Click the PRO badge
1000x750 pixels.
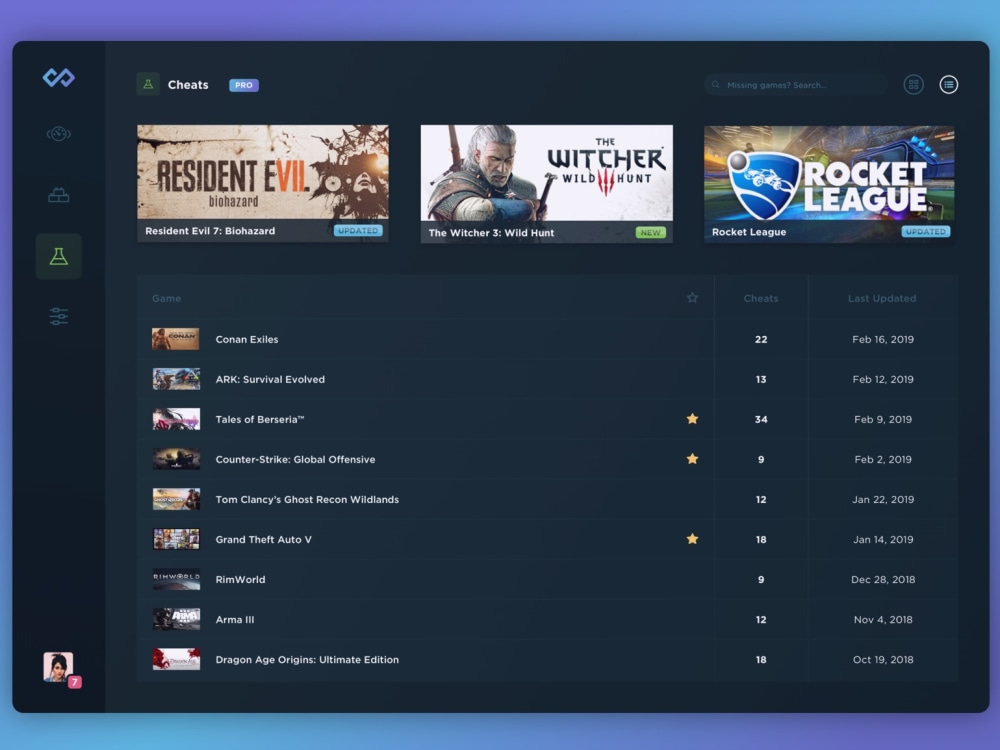pos(244,85)
